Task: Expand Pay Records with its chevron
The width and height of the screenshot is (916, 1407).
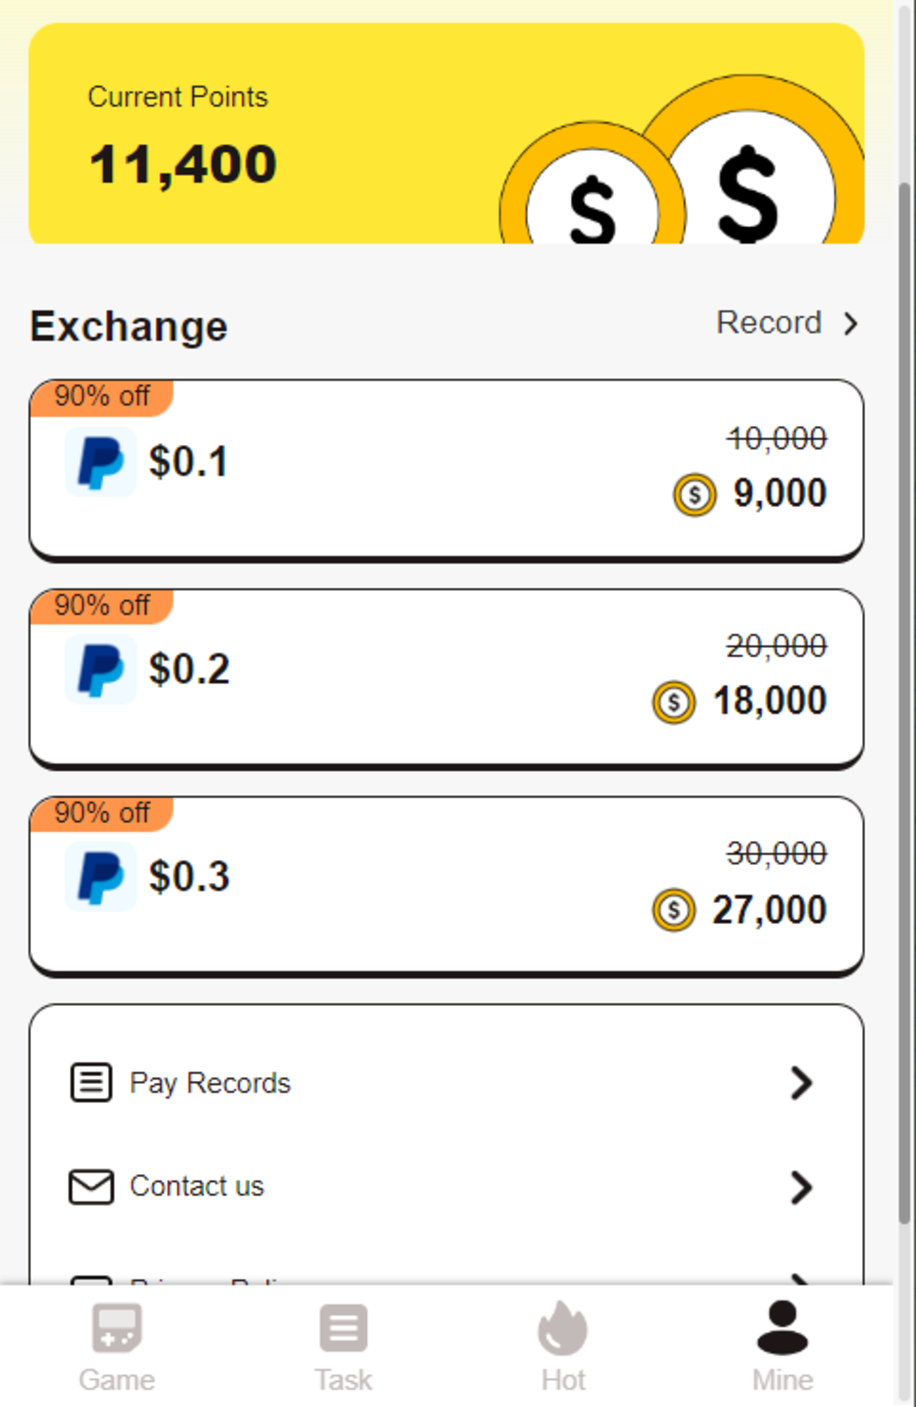Action: click(x=801, y=1082)
